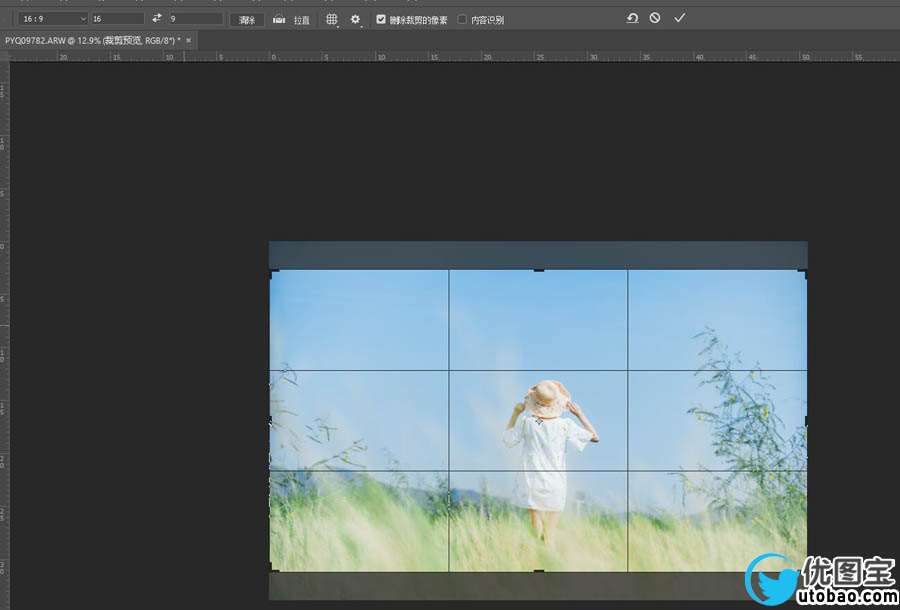Toggle 删除裁剪的像素 checkbox
The height and width of the screenshot is (610, 900).
(381, 20)
